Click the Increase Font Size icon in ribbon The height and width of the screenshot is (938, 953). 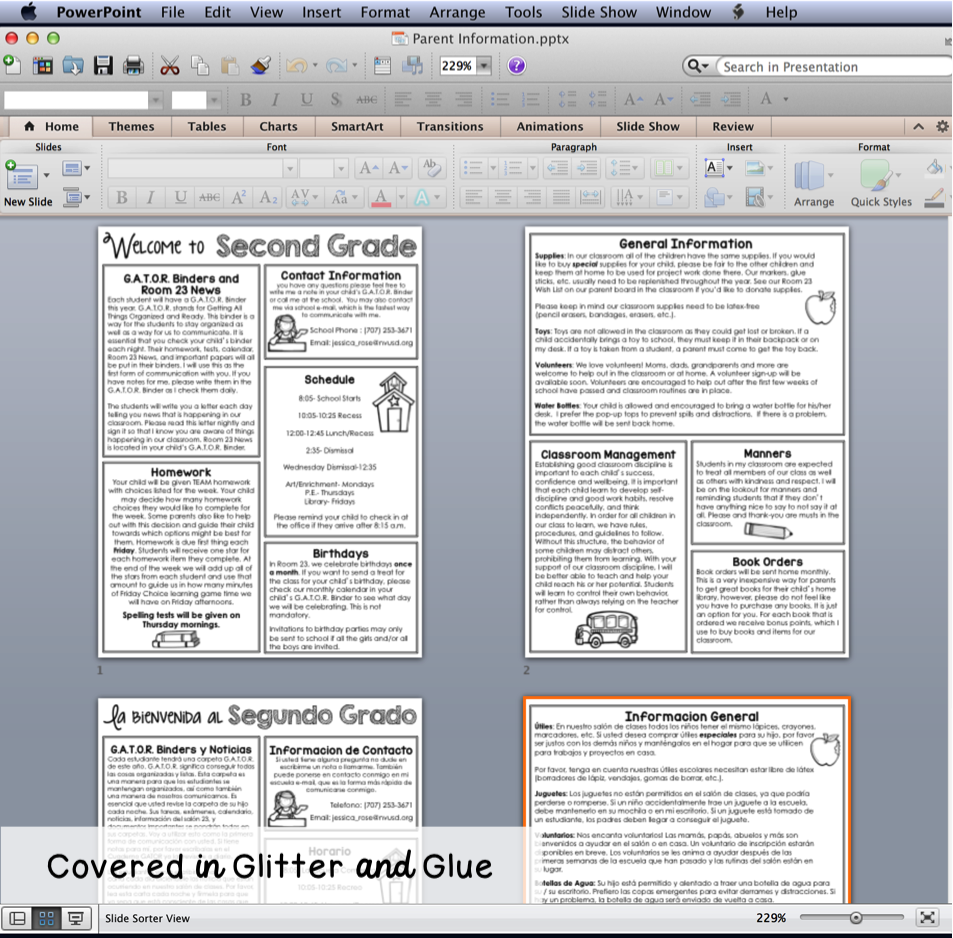[369, 167]
